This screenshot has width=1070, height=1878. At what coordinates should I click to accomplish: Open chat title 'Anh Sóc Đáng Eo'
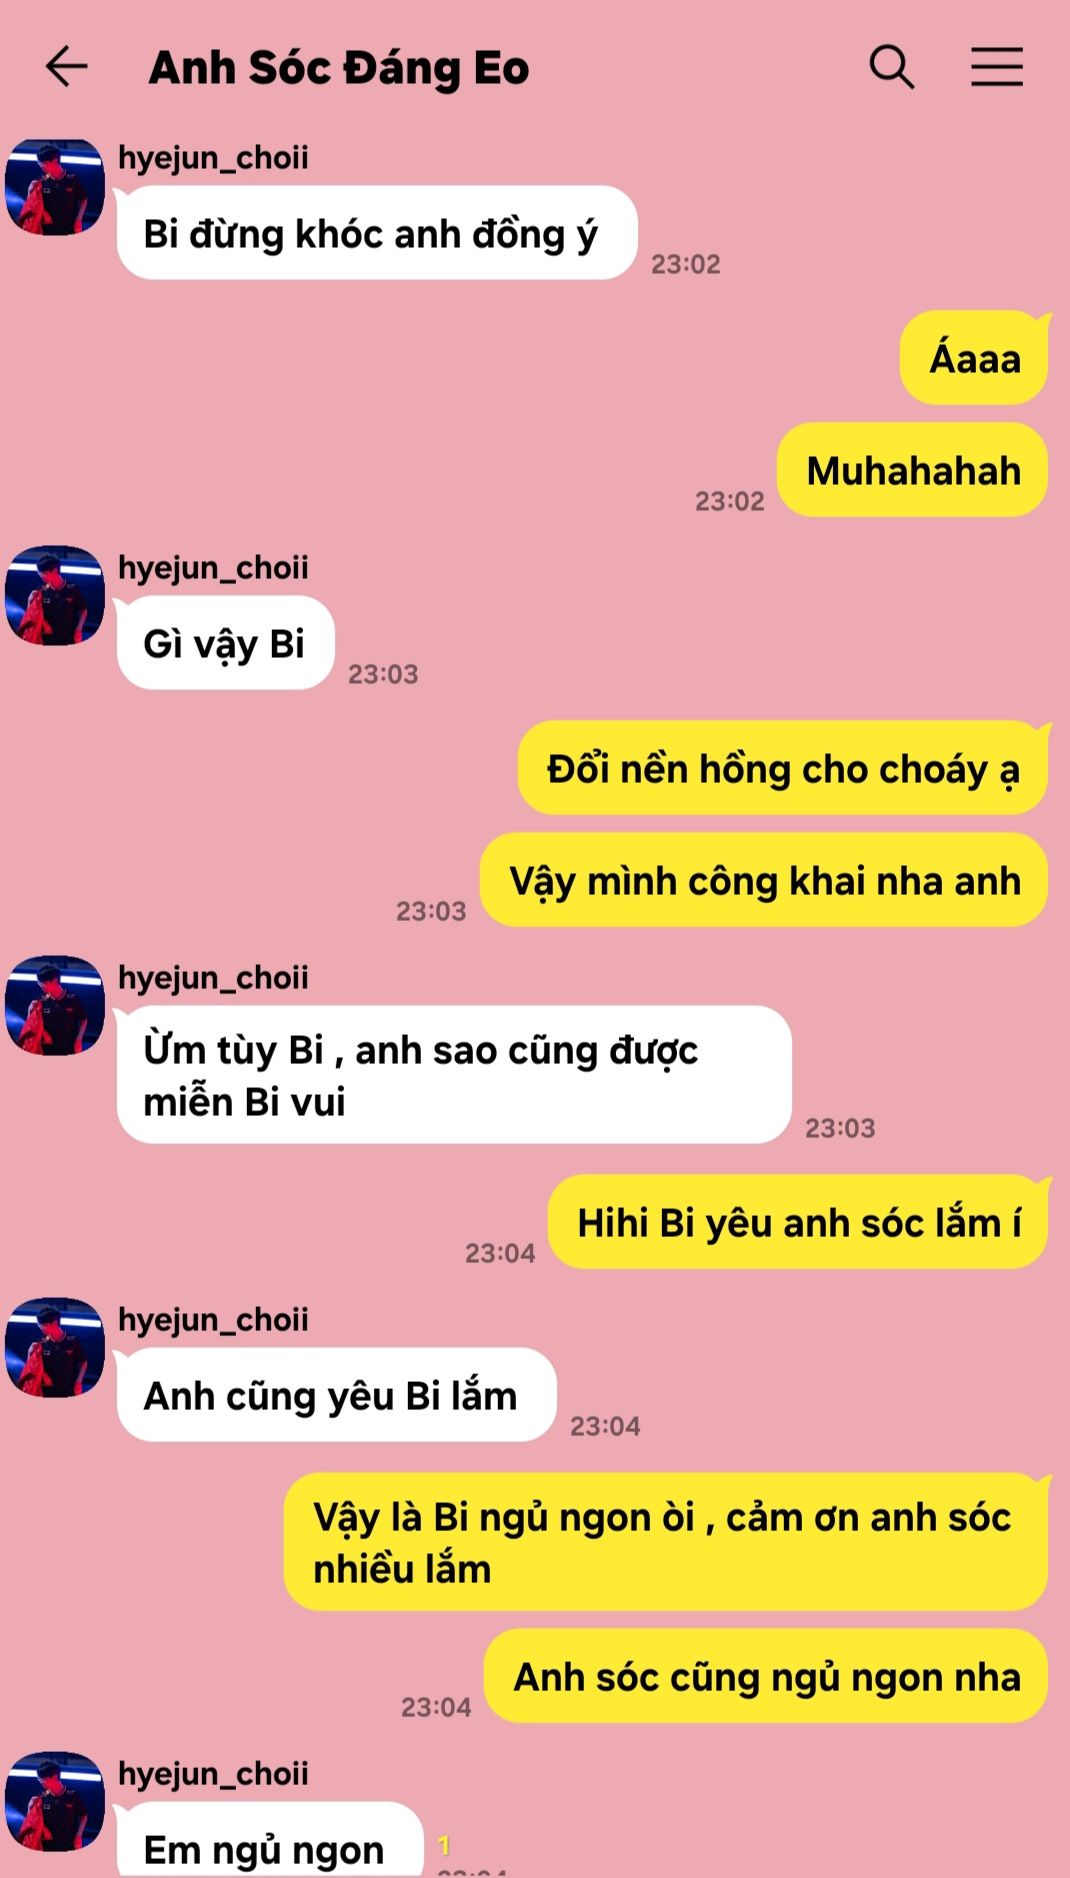pos(339,68)
